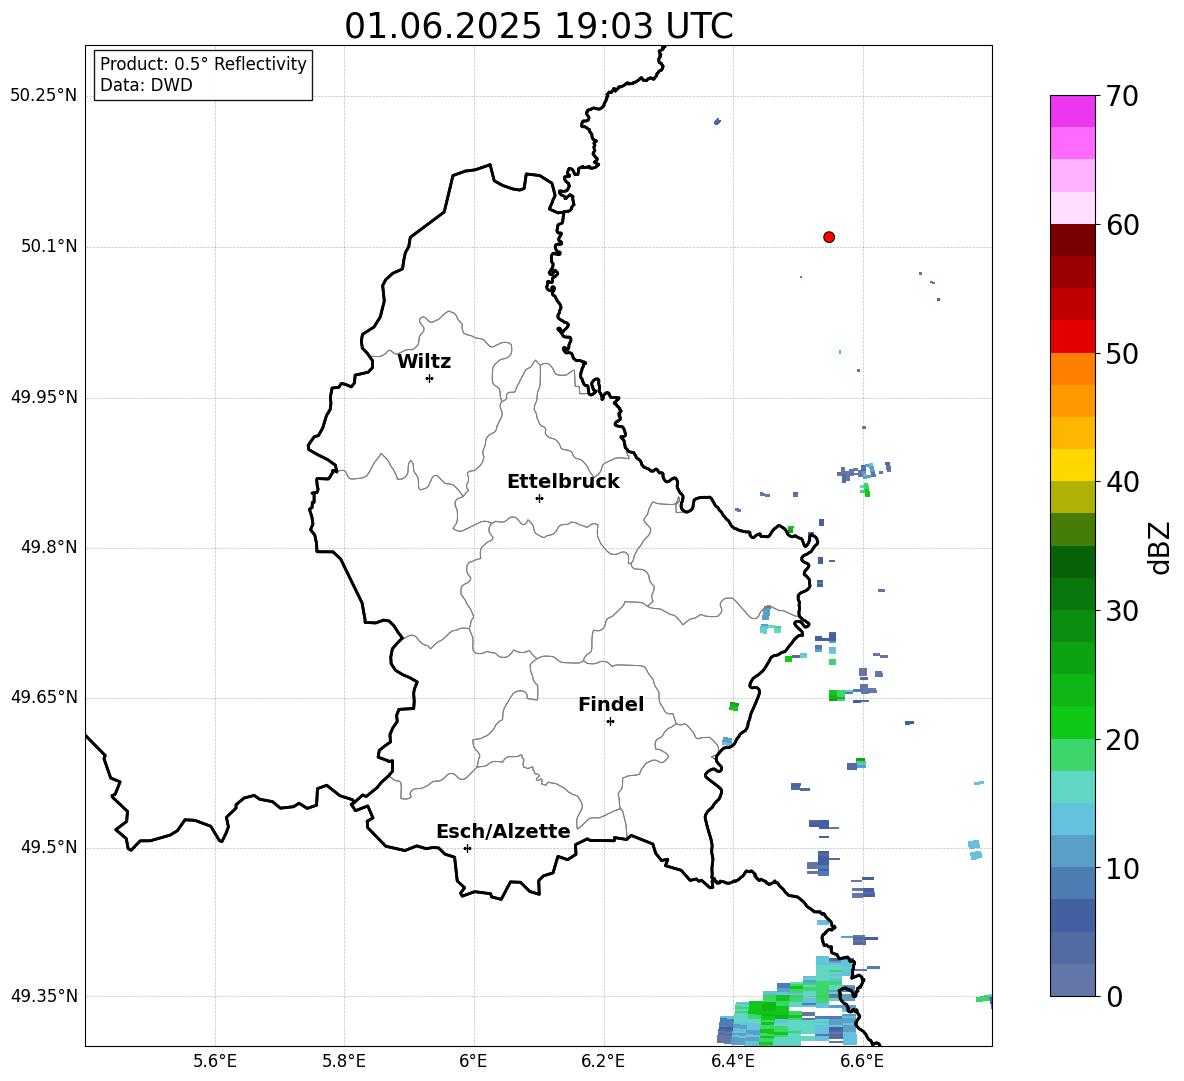The height and width of the screenshot is (1081, 1184).
Task: Click the colorbar 10 tick label
Action: tap(1122, 868)
